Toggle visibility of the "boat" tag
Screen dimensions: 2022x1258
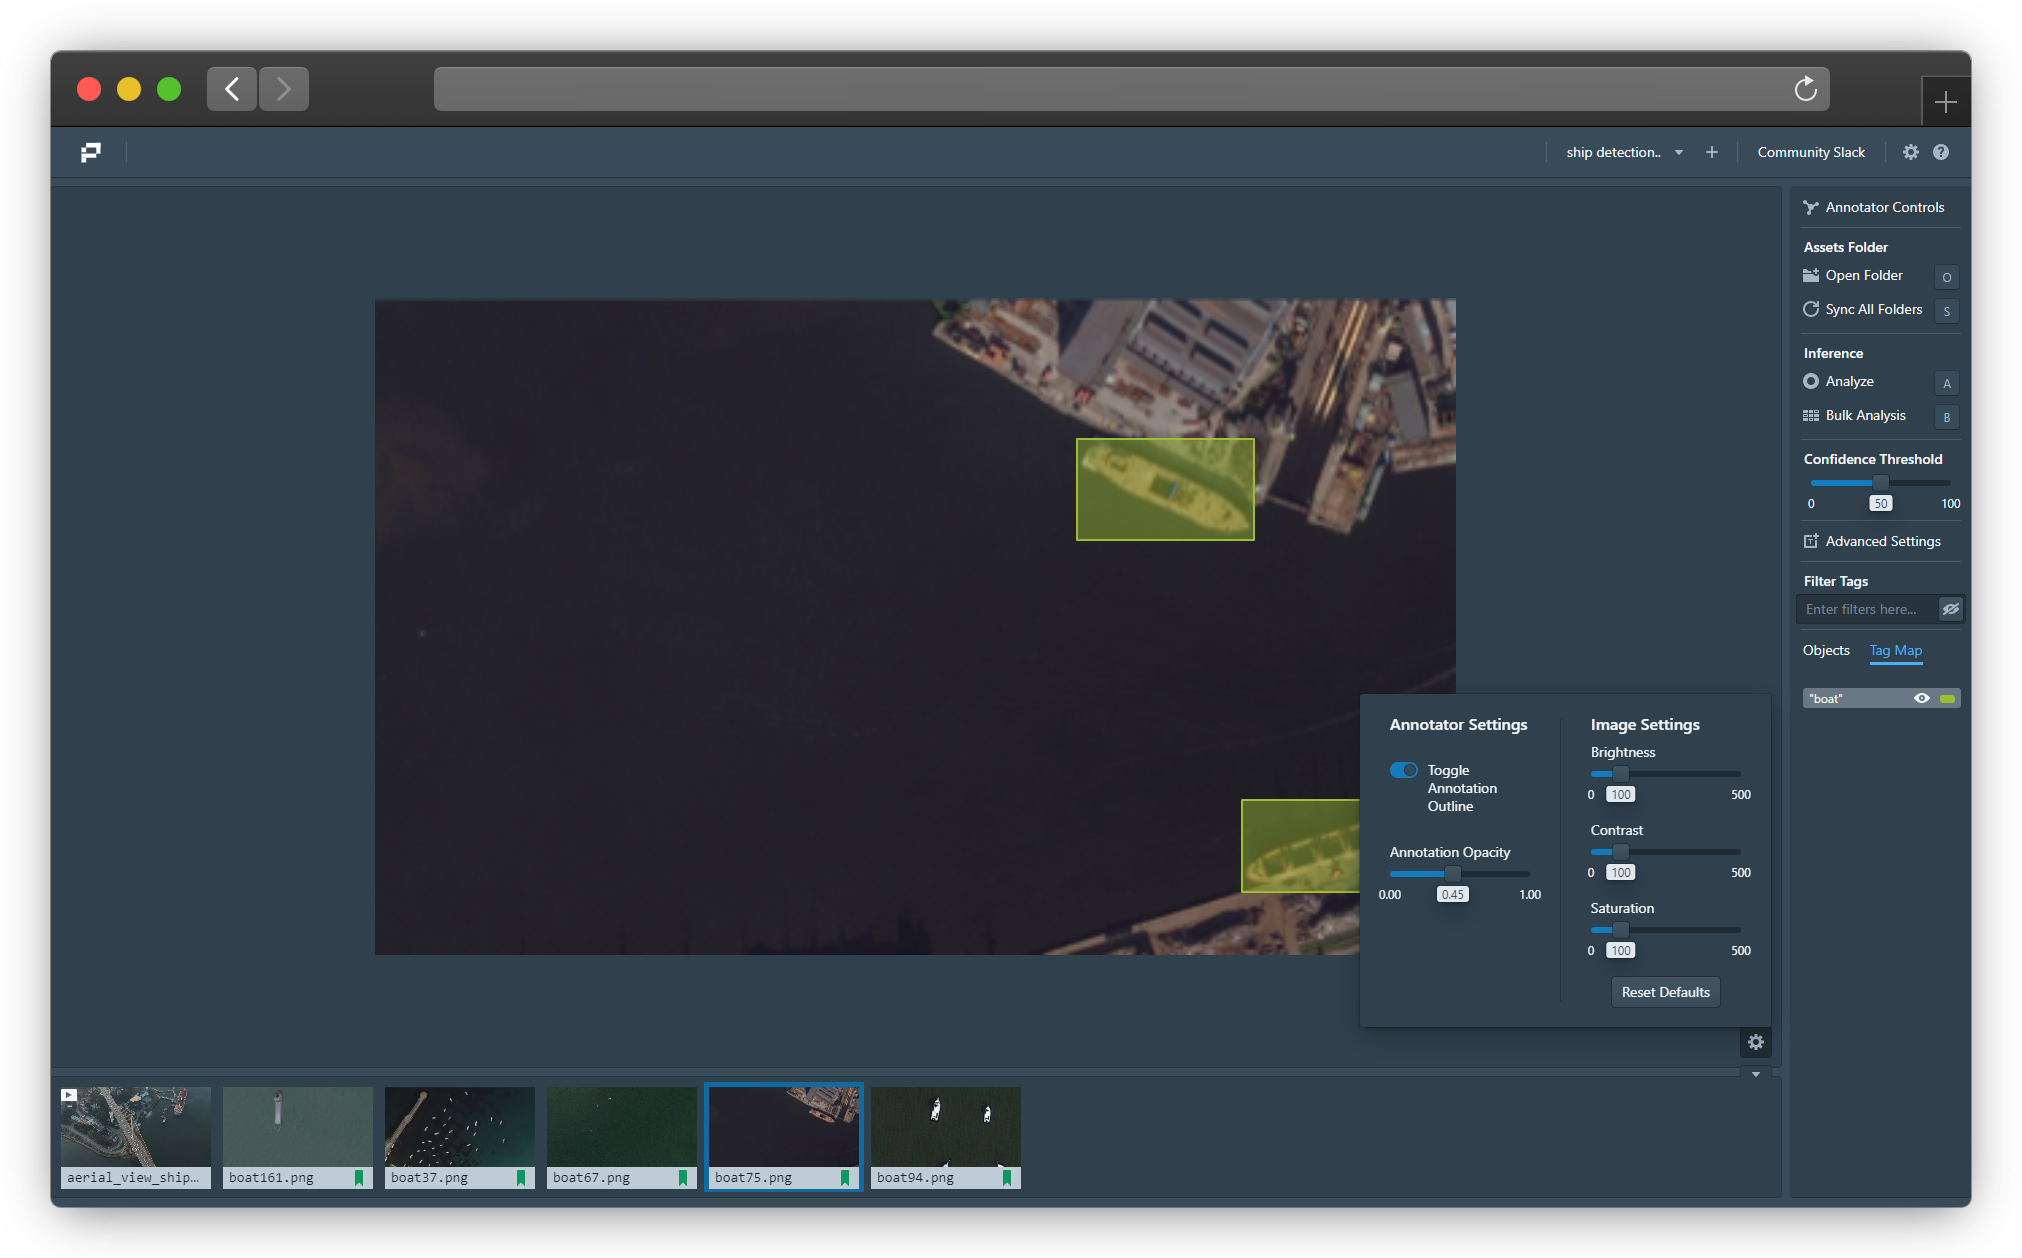pos(1922,698)
